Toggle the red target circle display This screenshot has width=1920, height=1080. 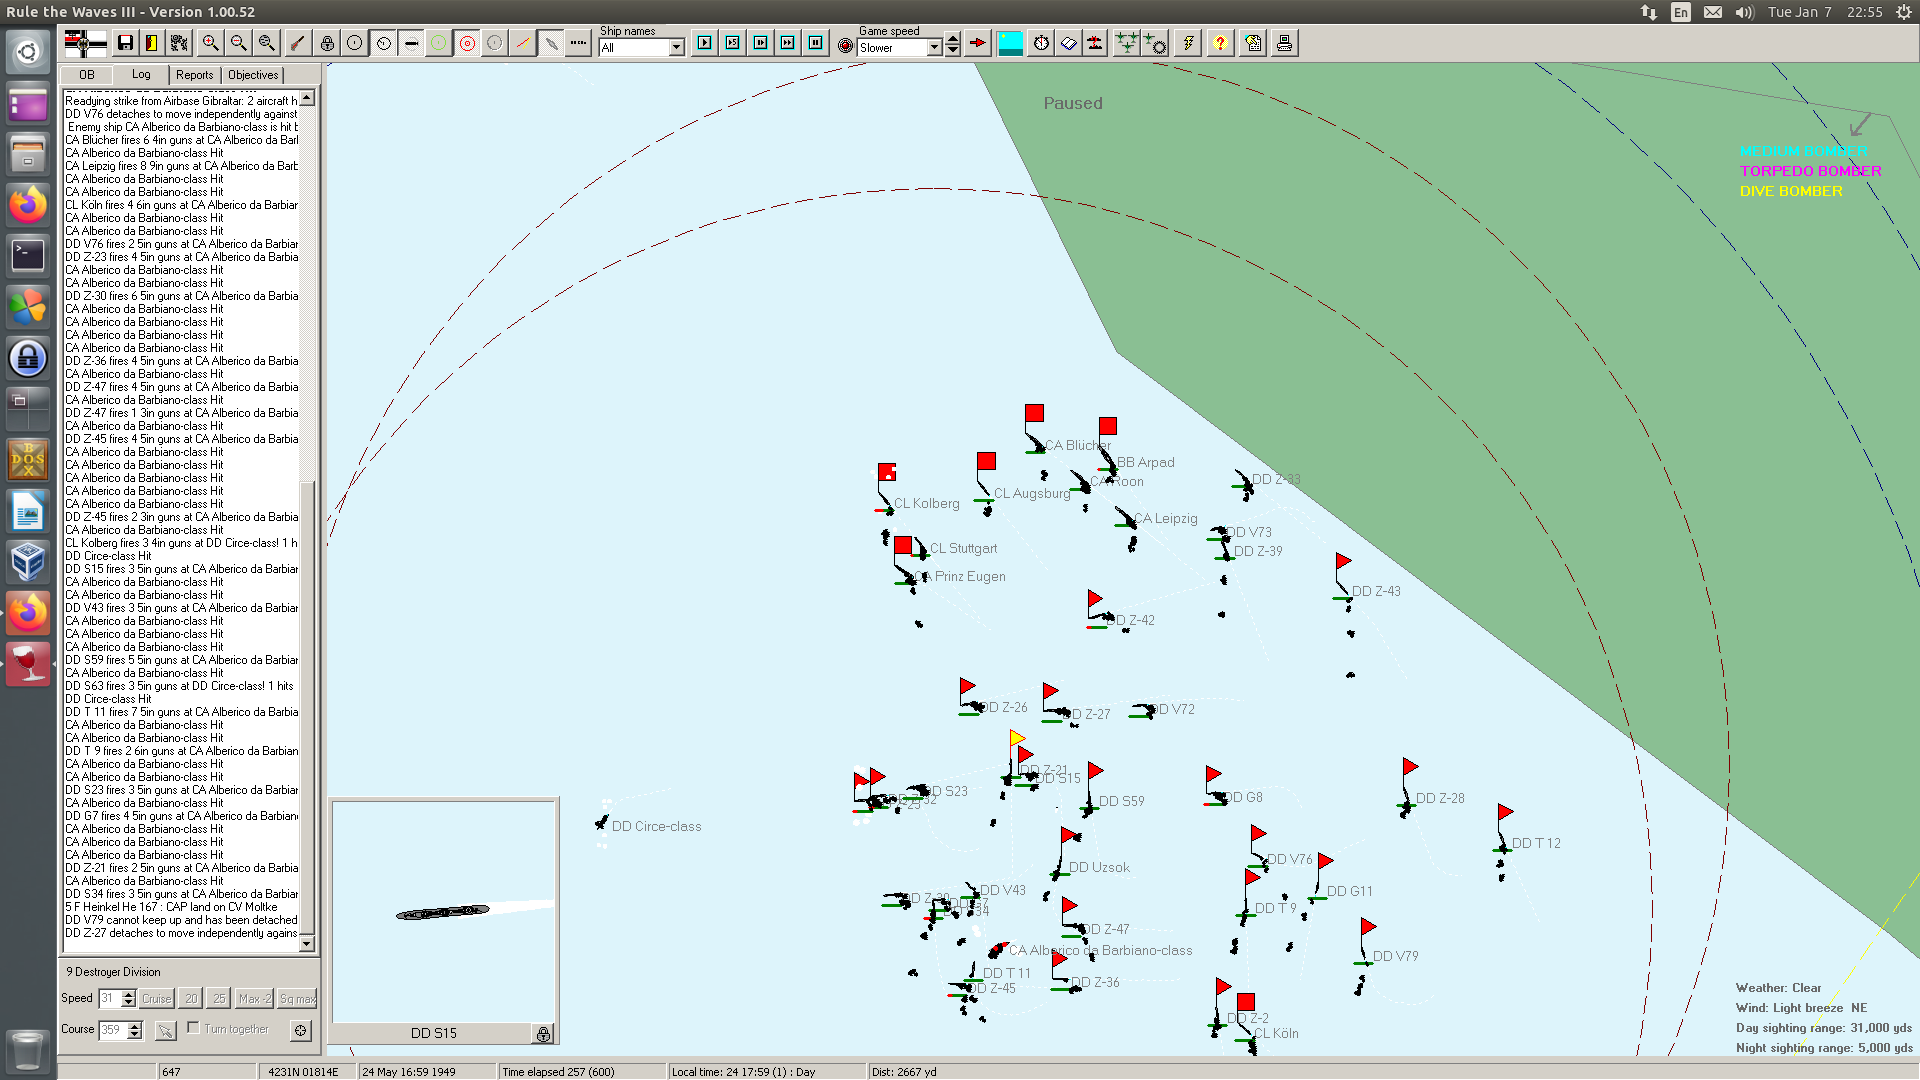467,43
